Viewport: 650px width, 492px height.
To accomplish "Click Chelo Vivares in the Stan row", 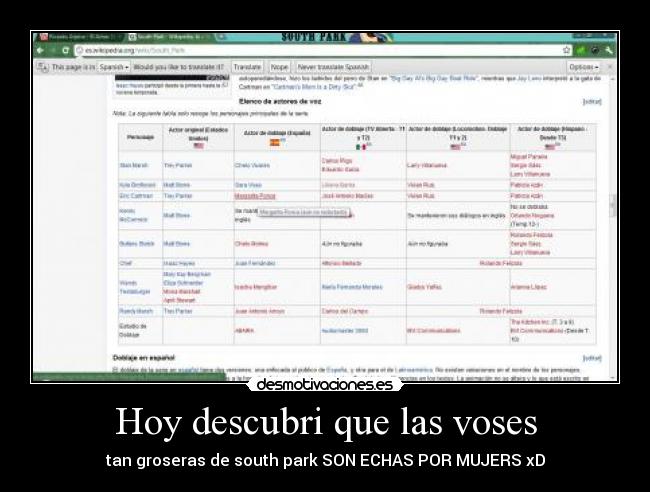I will tap(252, 165).
